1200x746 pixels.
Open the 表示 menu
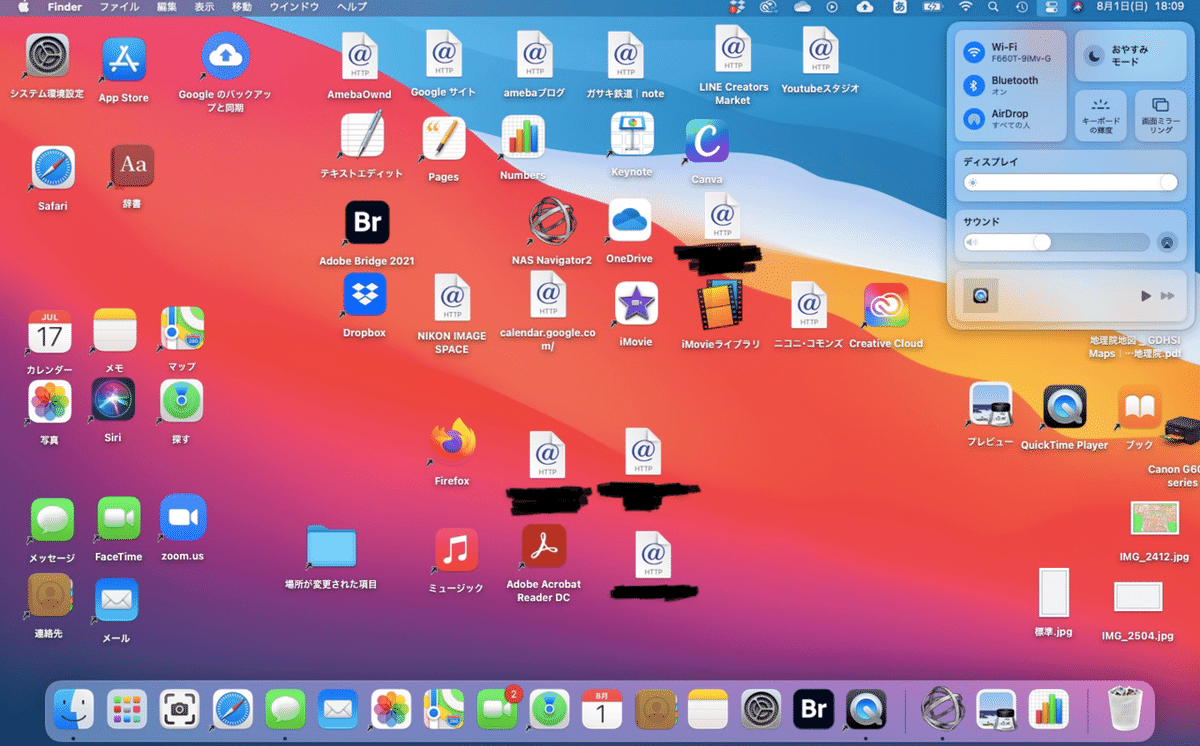pos(204,7)
